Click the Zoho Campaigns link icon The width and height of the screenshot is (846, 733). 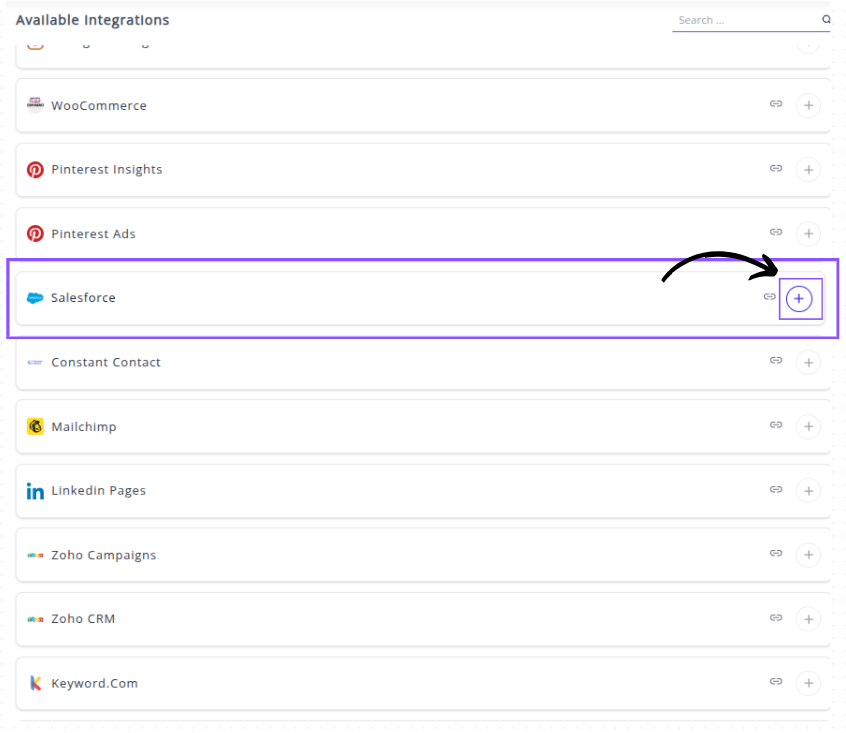[775, 553]
